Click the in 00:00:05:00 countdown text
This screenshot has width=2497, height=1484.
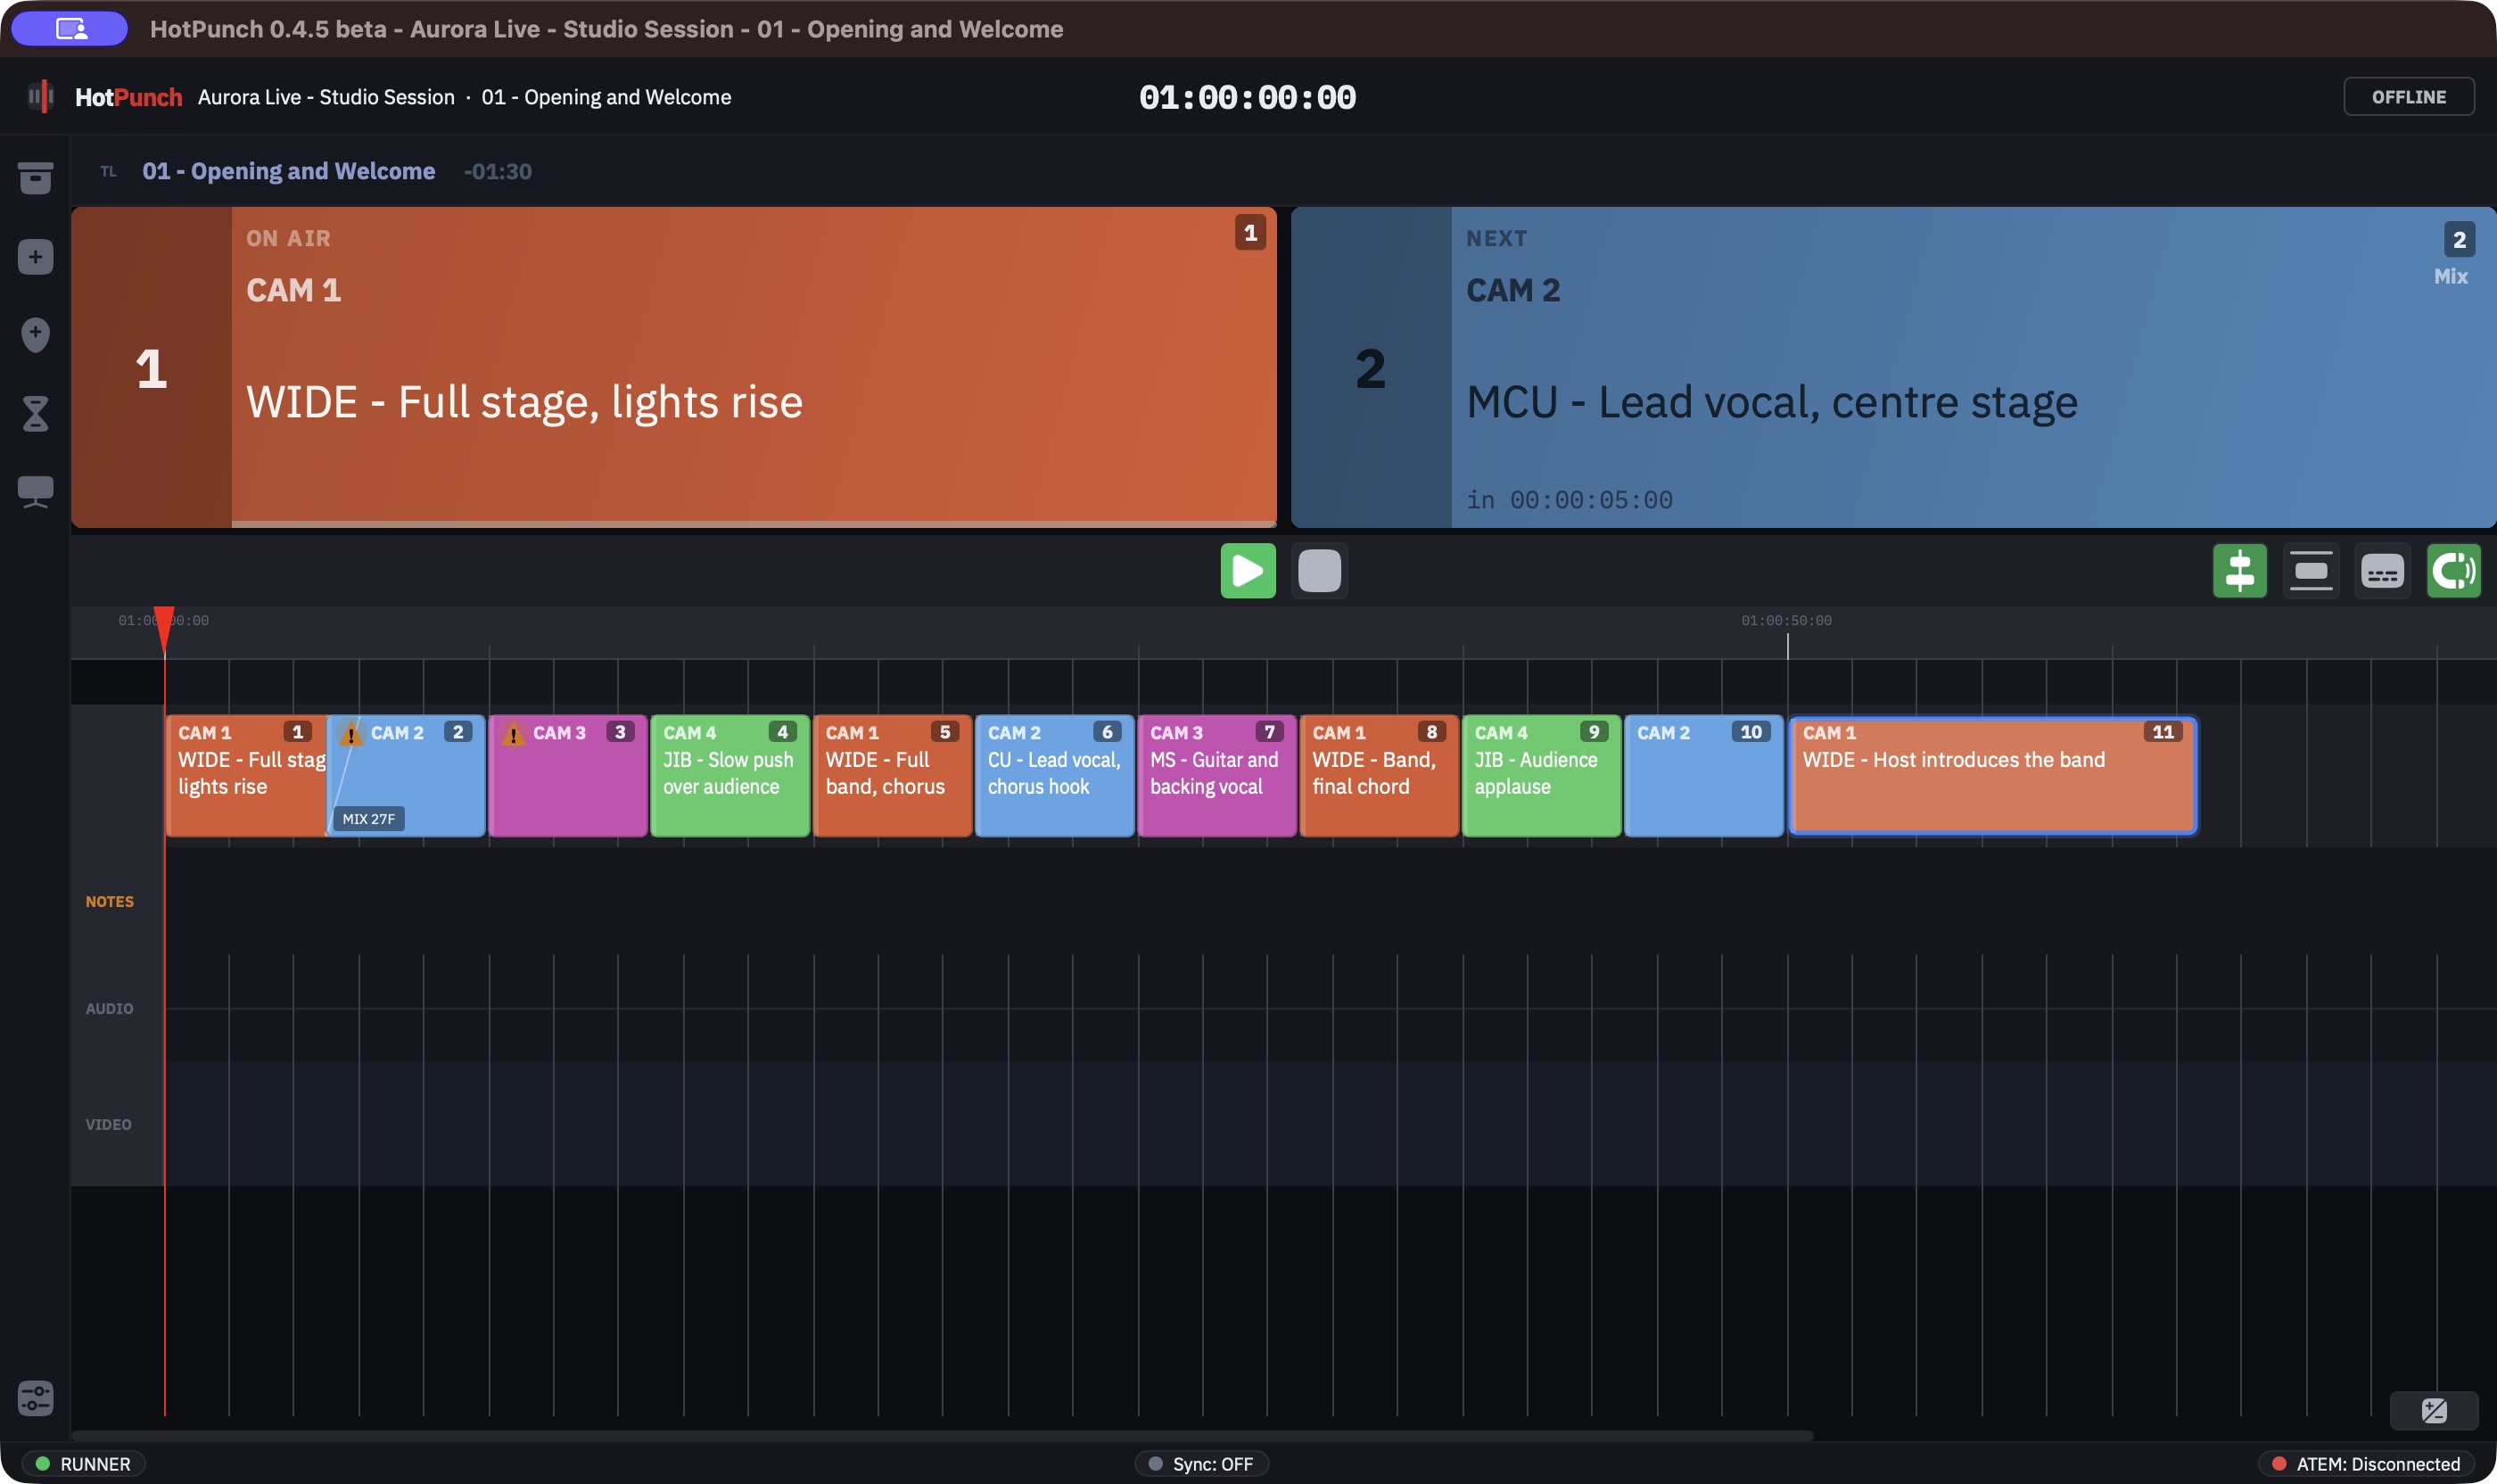pyautogui.click(x=1569, y=499)
